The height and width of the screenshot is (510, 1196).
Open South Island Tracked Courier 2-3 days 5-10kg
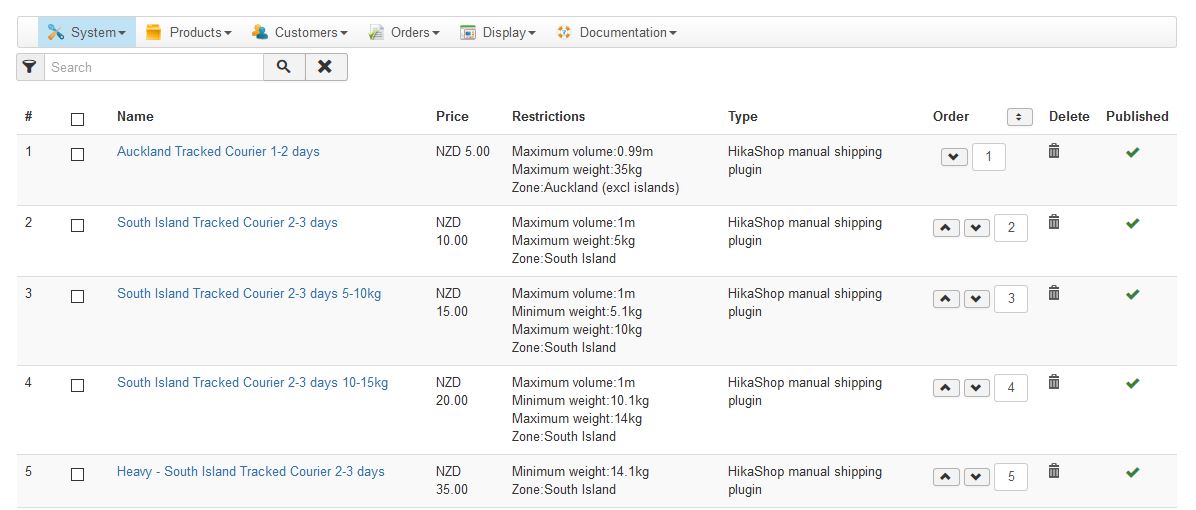coord(249,294)
